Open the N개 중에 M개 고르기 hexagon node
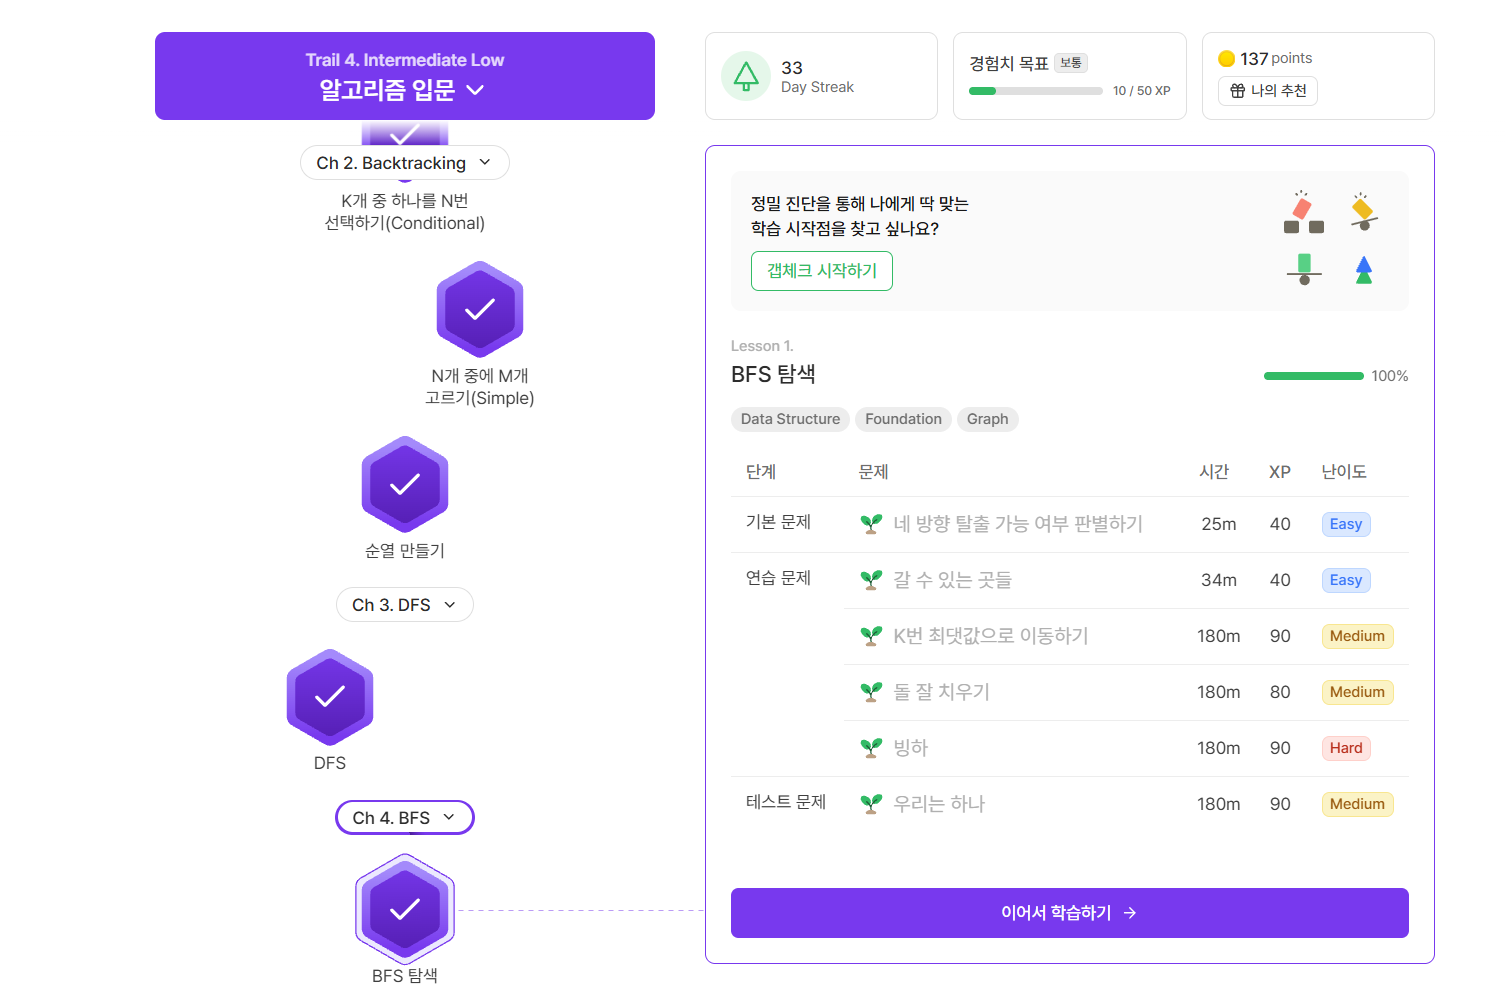 pyautogui.click(x=480, y=309)
